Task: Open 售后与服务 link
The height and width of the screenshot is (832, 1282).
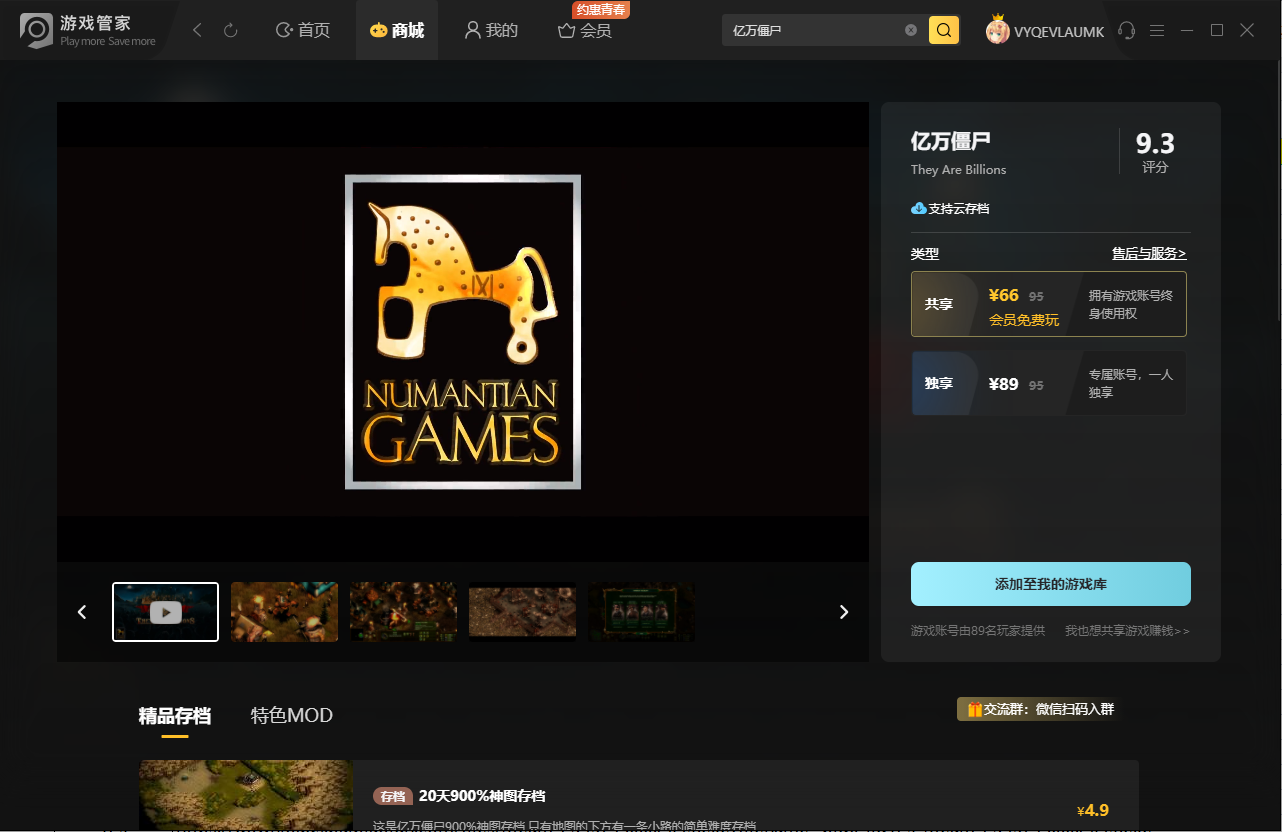Action: coord(1149,254)
